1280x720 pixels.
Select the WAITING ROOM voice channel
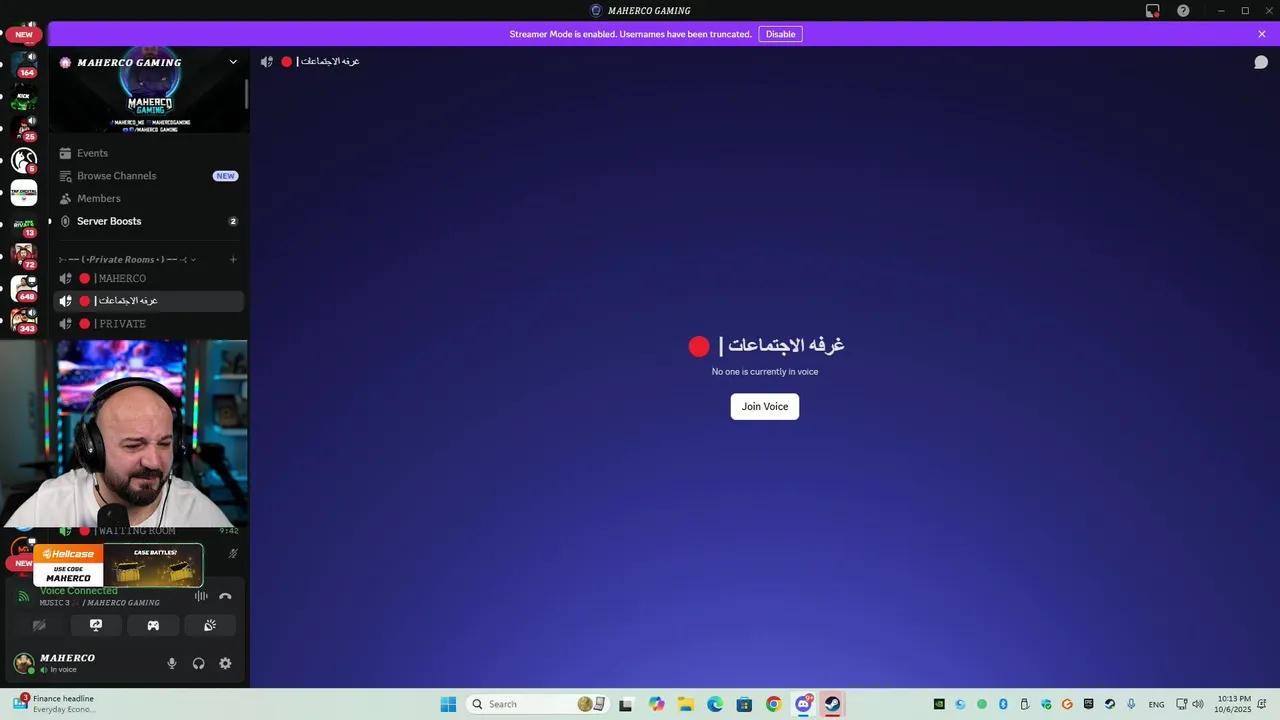click(x=147, y=531)
